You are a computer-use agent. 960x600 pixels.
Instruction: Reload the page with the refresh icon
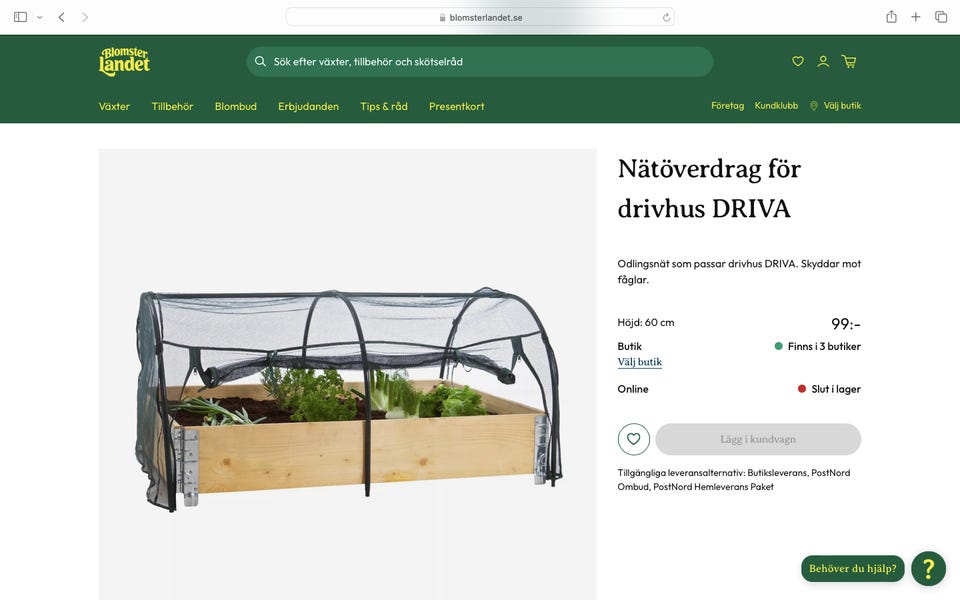(666, 18)
